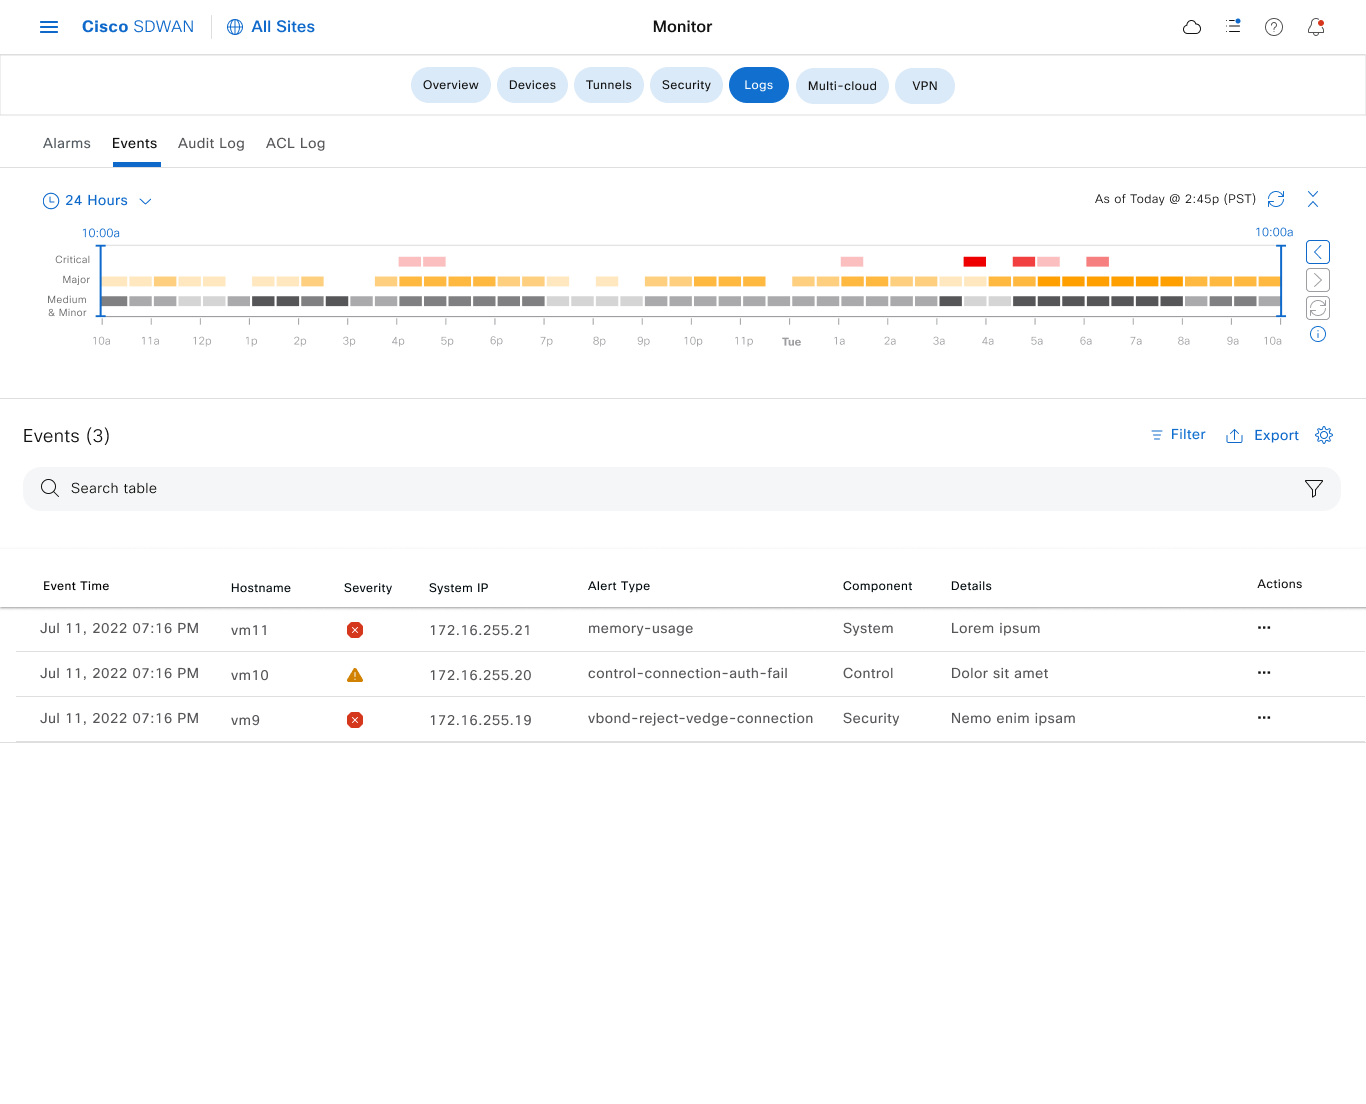Click memory-usage alert type
Viewport: 1366px width, 1104px height.
641,628
